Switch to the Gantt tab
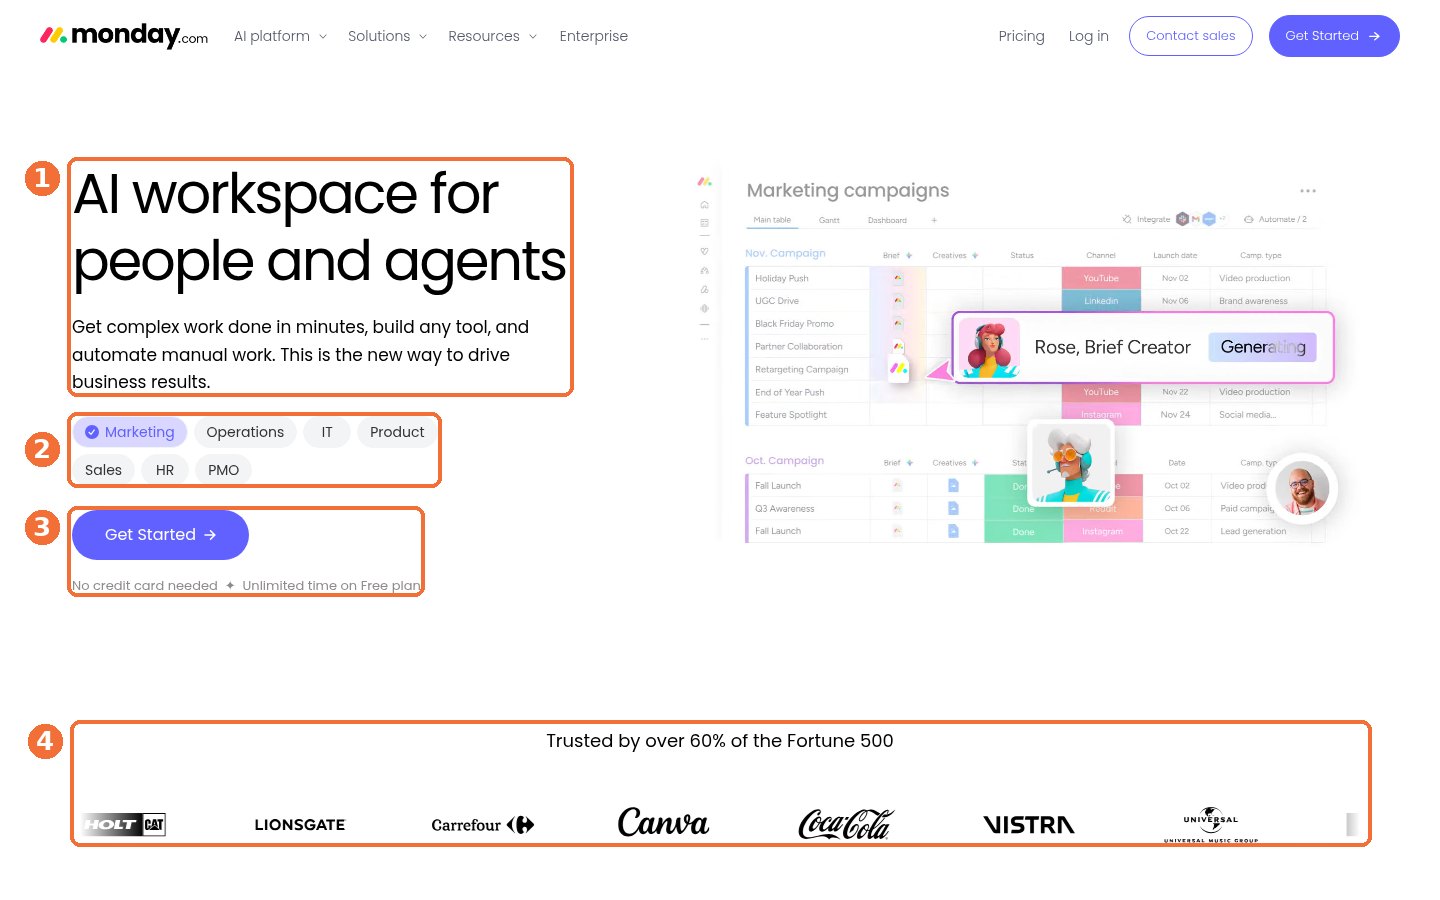Image resolution: width=1440 pixels, height=900 pixels. pos(829,220)
